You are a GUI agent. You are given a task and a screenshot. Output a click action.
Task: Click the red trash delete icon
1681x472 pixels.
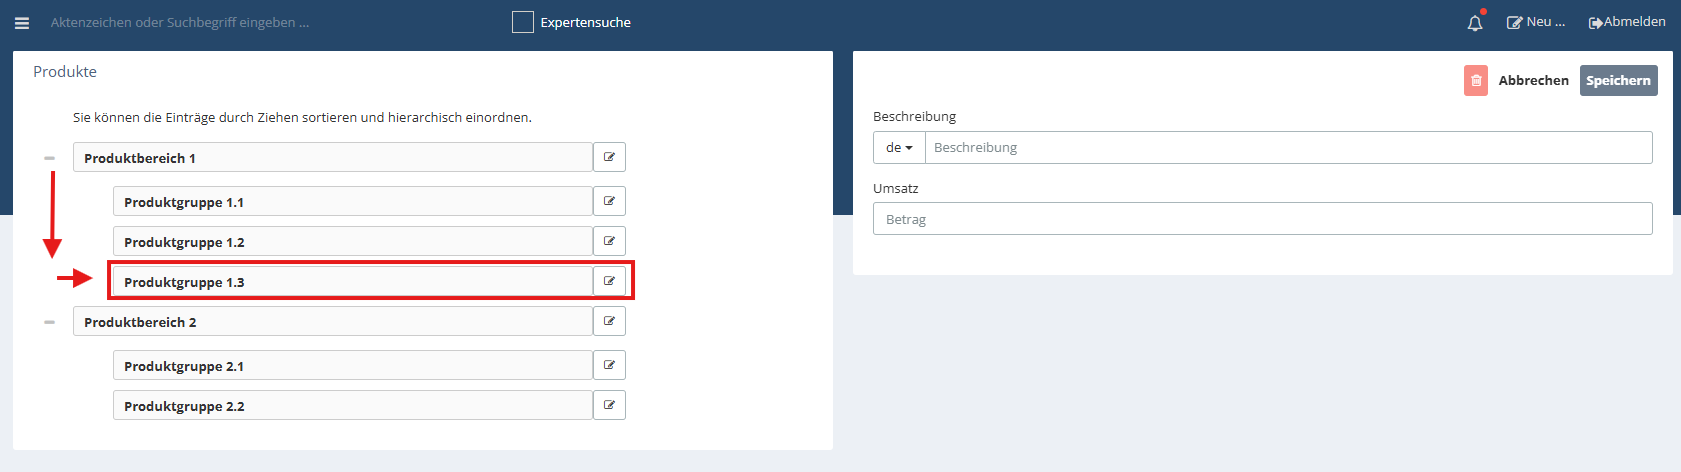click(1476, 81)
